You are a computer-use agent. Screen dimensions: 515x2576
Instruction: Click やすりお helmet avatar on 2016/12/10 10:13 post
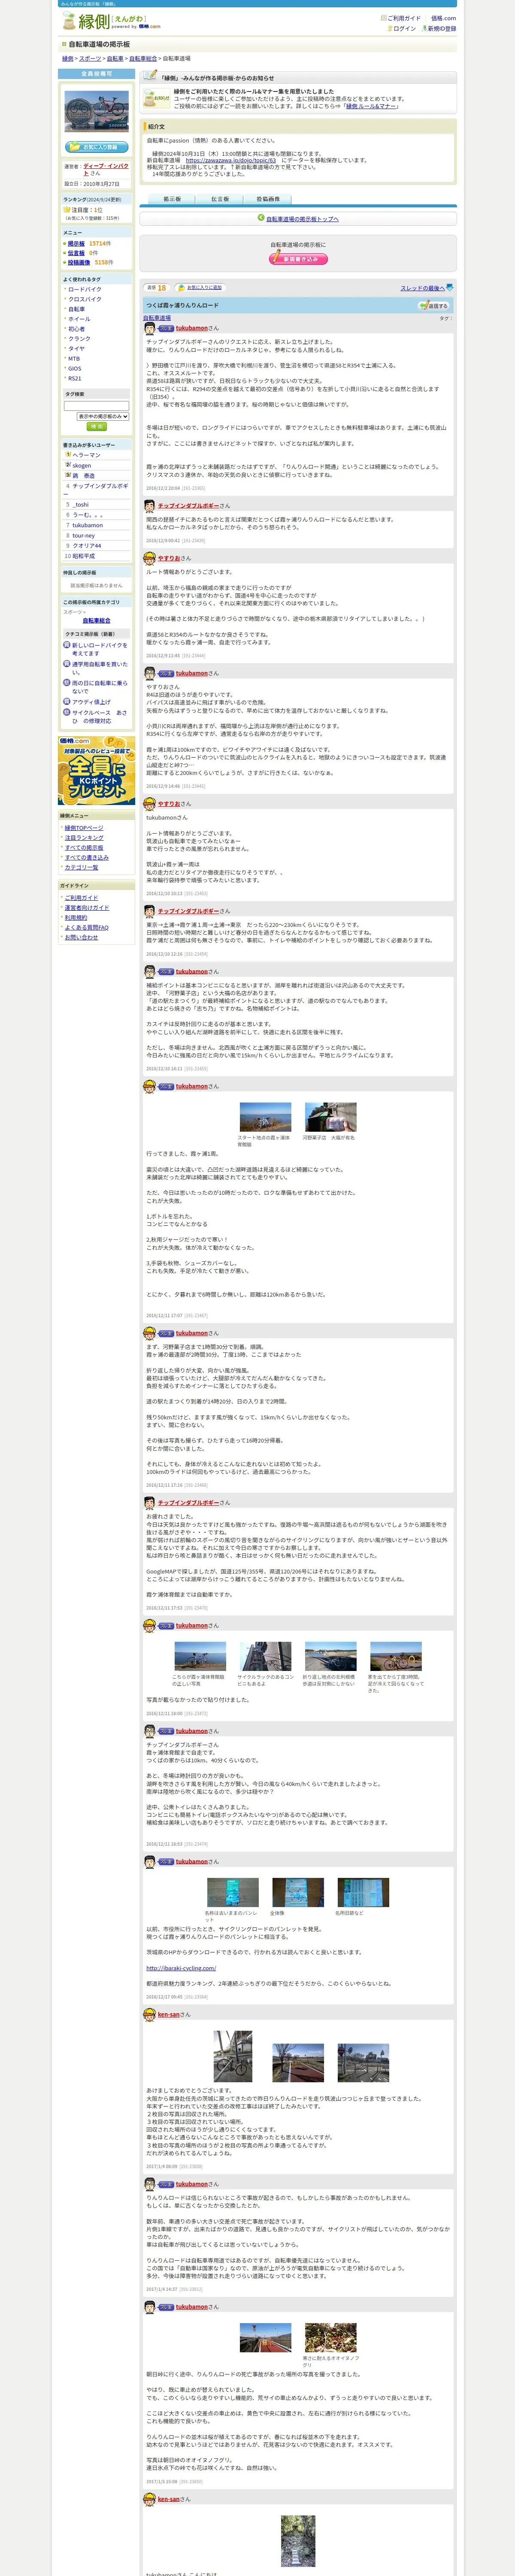coord(150,804)
